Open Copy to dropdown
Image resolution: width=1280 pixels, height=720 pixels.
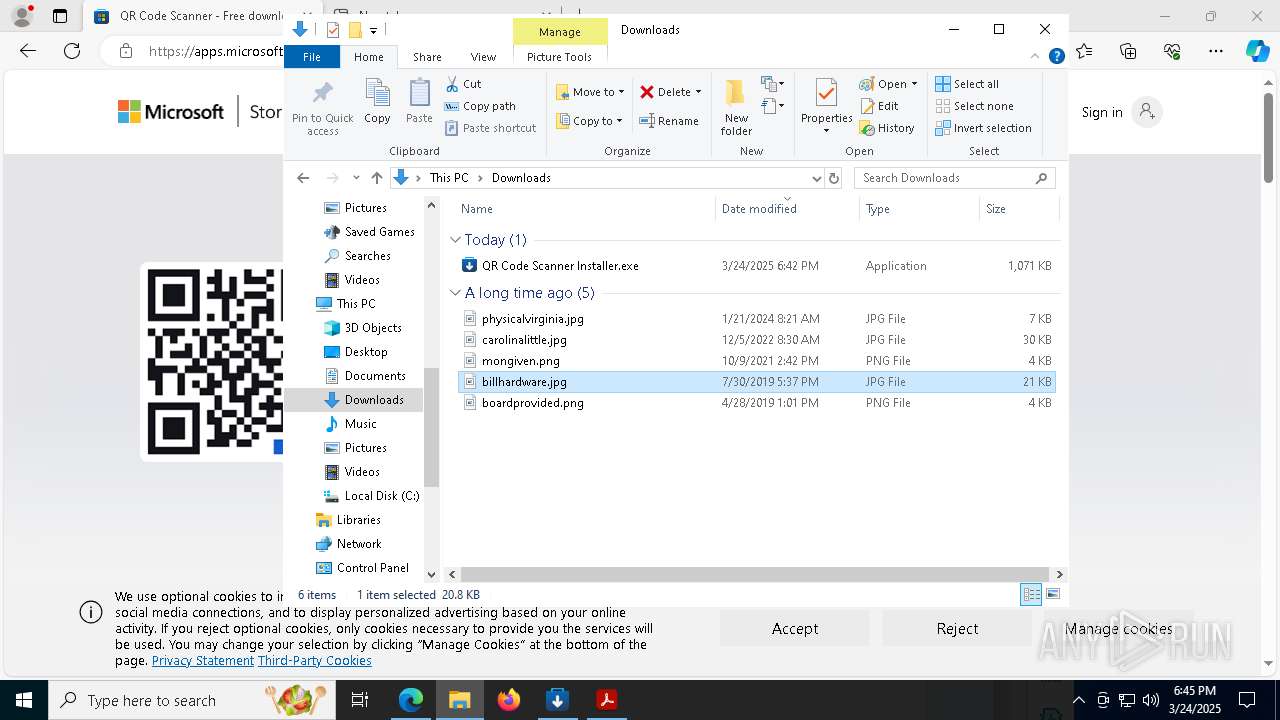[590, 121]
